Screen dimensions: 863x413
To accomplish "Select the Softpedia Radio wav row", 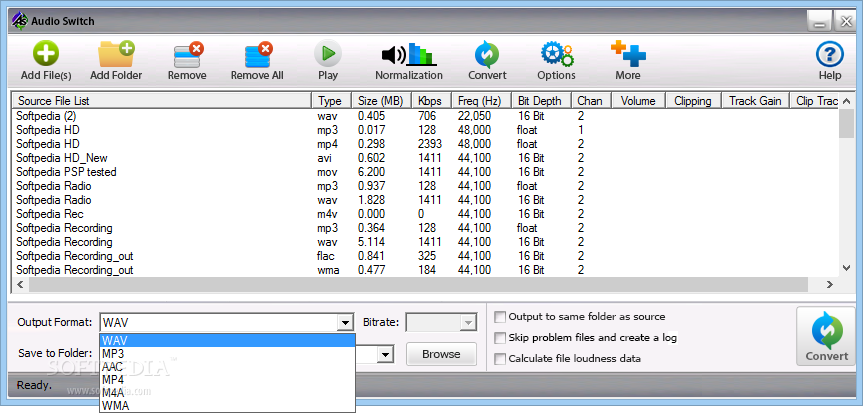I will (x=425, y=200).
